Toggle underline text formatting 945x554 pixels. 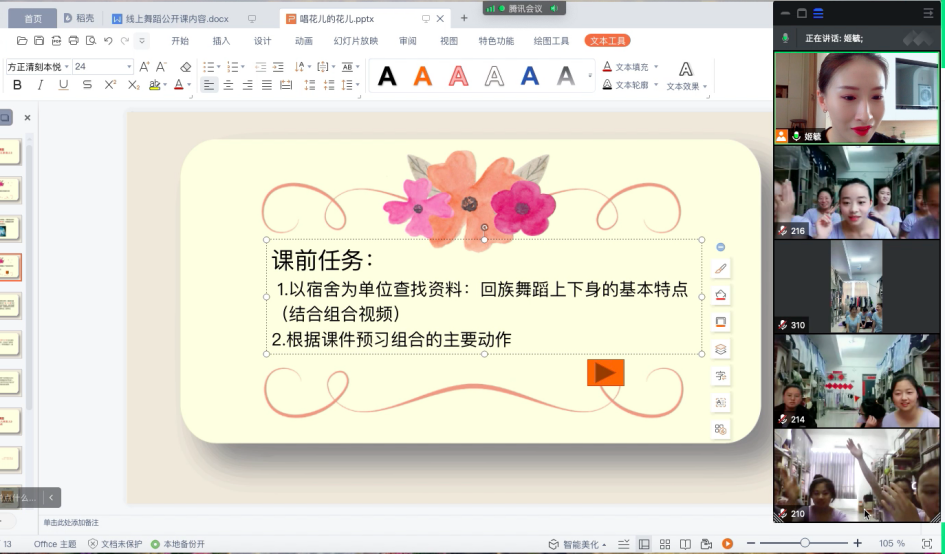pyautogui.click(x=63, y=86)
